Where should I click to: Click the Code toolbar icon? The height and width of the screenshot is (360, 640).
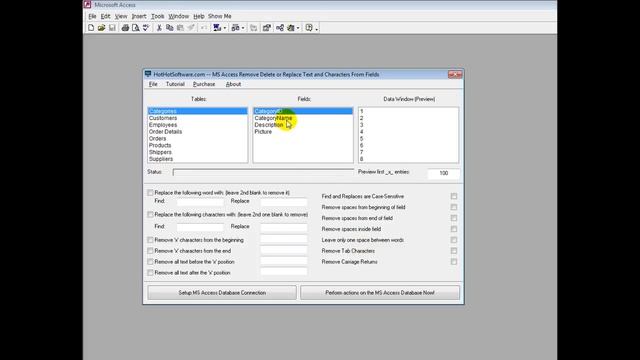pyautogui.click(x=253, y=28)
